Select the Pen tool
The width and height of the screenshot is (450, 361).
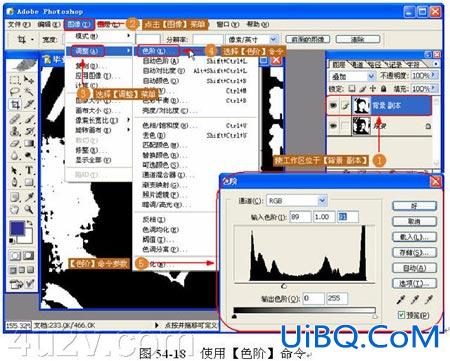tap(15, 182)
